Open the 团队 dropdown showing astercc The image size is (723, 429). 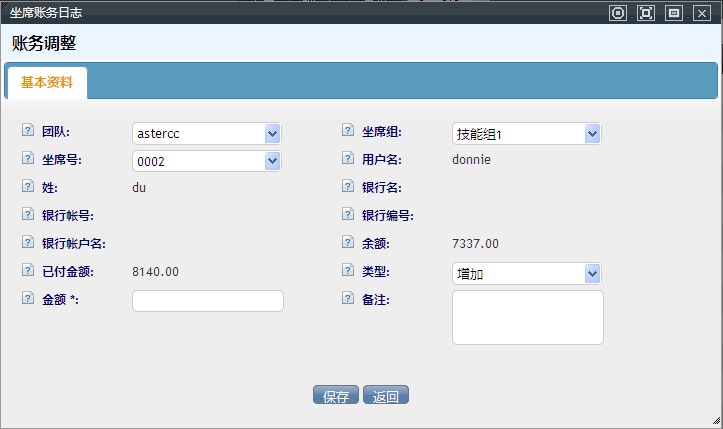pos(207,133)
